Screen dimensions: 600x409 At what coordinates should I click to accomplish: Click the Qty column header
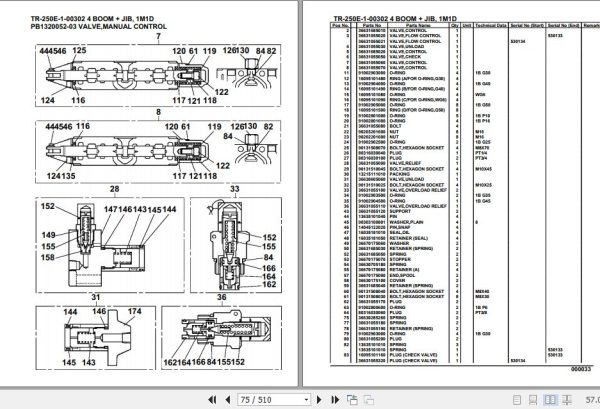click(455, 25)
